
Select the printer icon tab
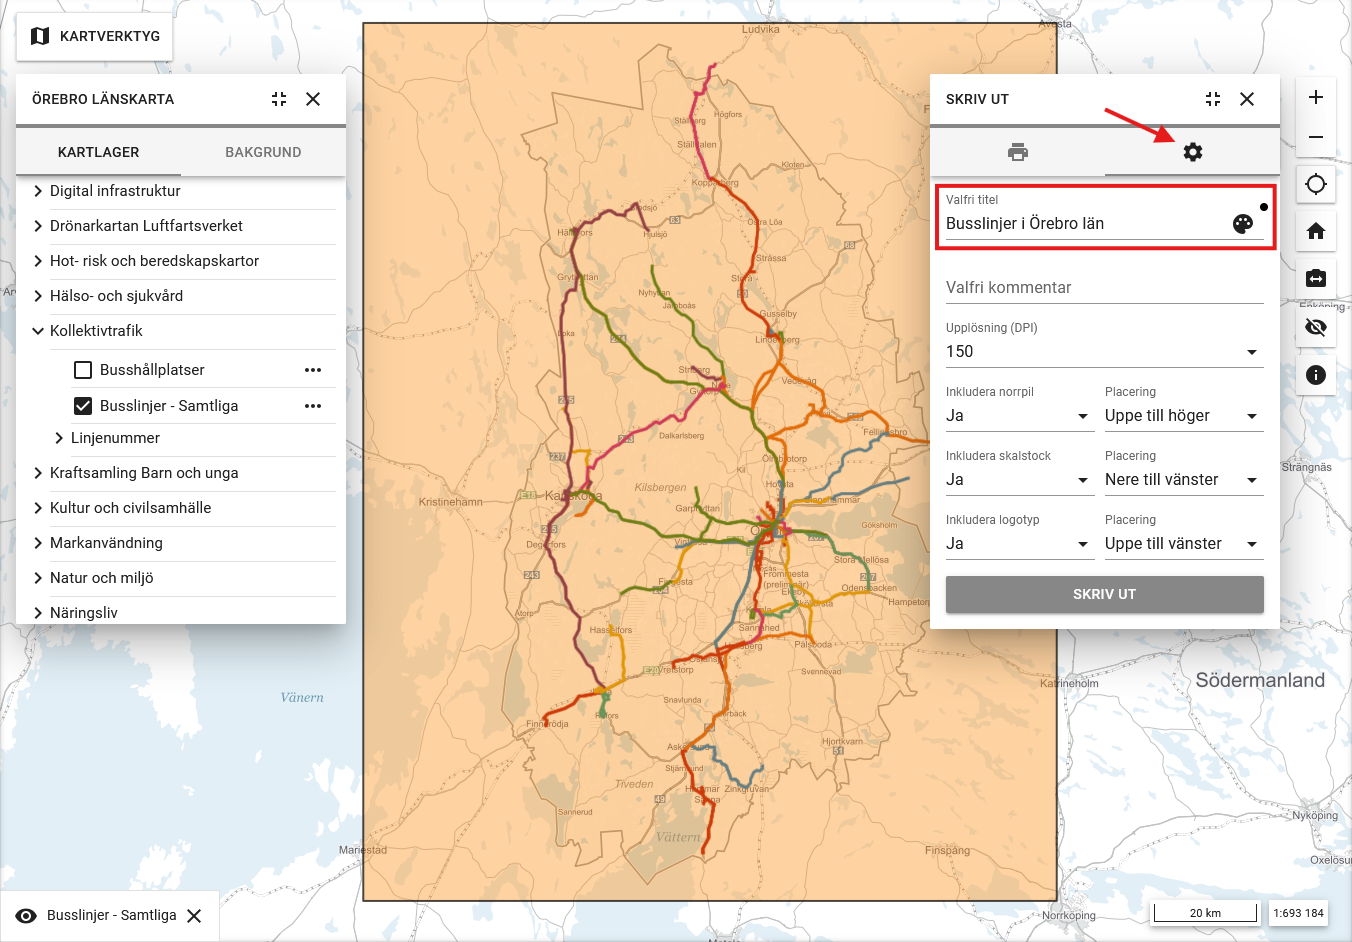click(1017, 152)
